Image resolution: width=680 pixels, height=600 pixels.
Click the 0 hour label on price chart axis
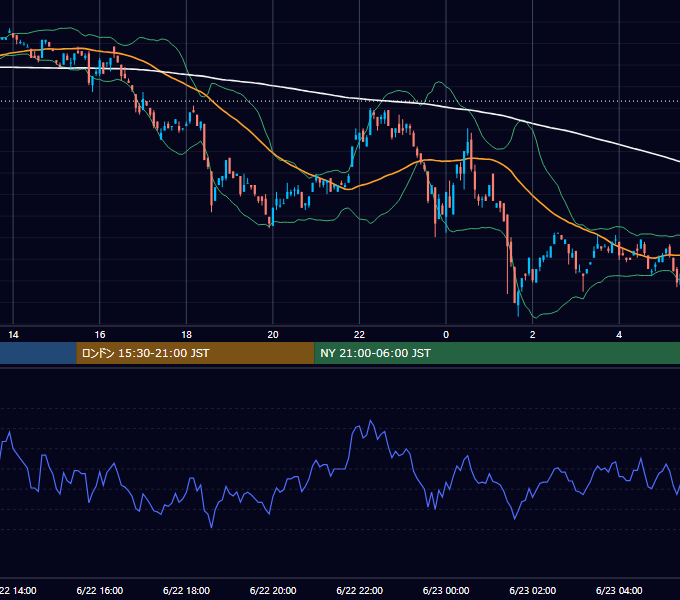point(446,335)
